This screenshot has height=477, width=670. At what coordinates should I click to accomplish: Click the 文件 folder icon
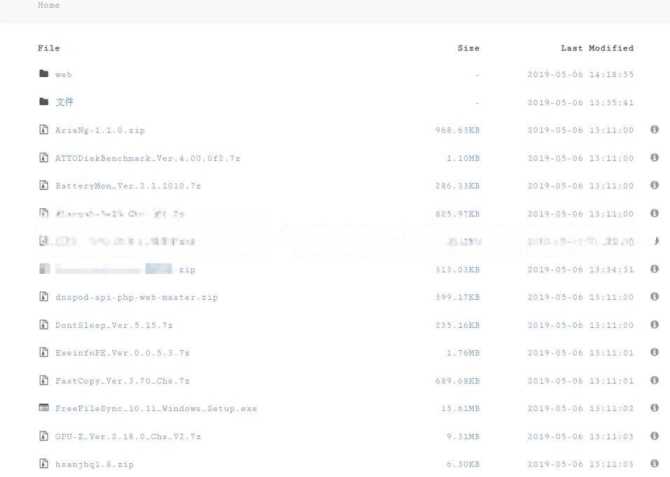pos(44,102)
